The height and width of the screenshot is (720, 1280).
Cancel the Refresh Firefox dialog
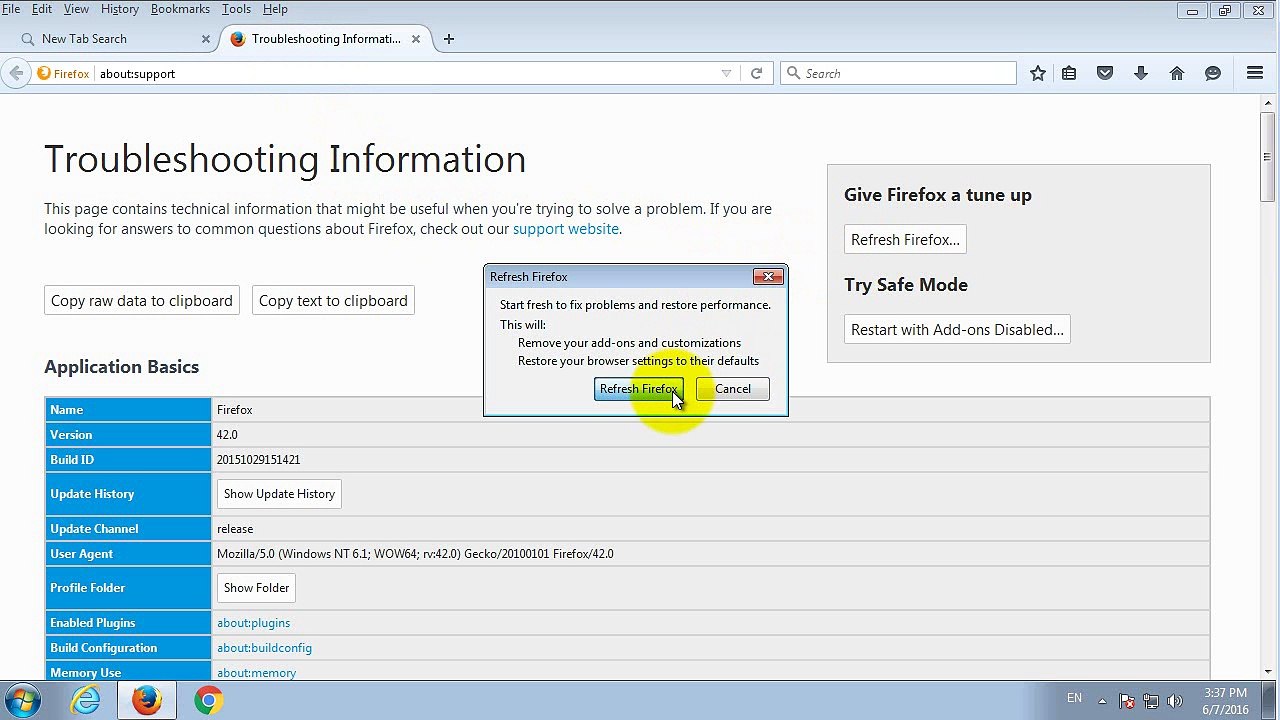click(x=733, y=389)
